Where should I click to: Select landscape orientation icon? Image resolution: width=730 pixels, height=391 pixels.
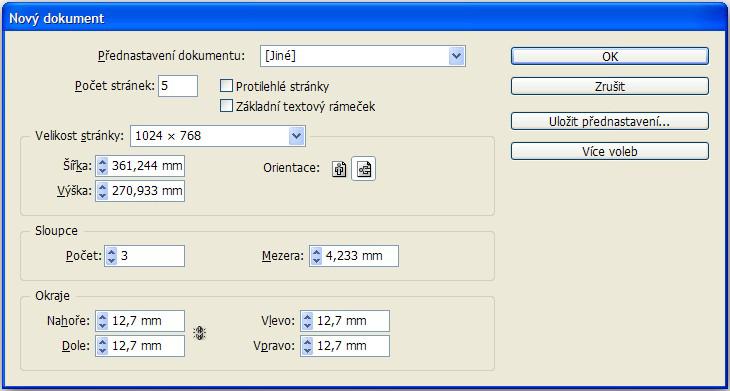click(364, 169)
